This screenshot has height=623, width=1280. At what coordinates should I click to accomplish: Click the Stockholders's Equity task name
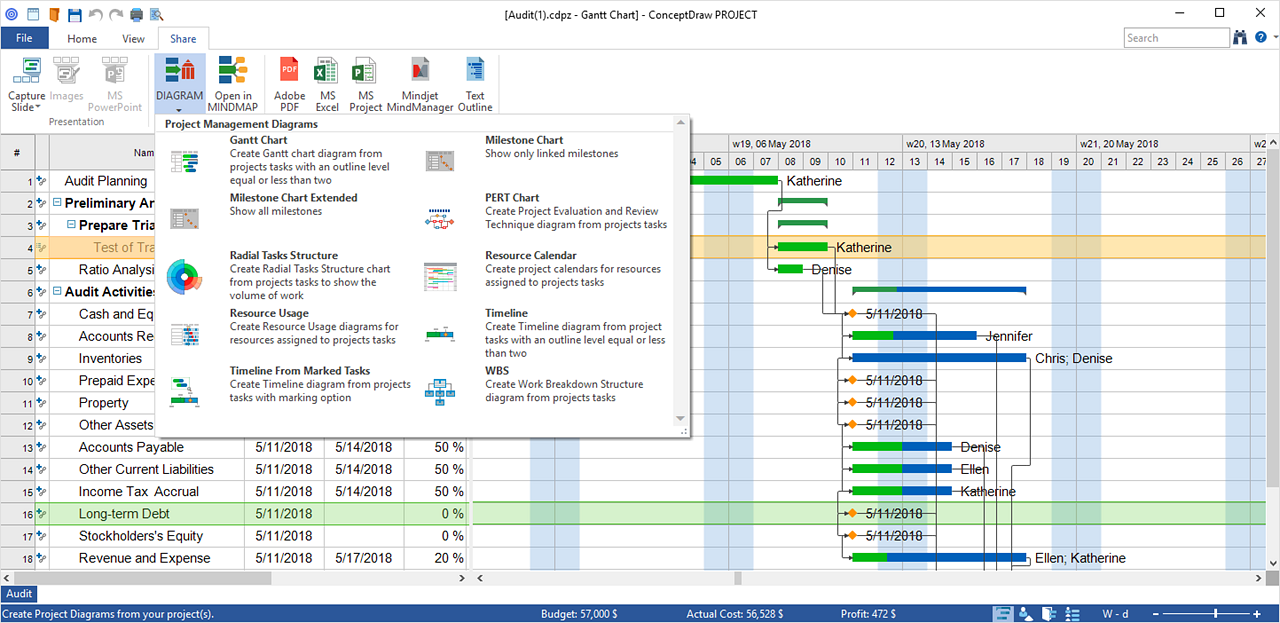pyautogui.click(x=141, y=536)
